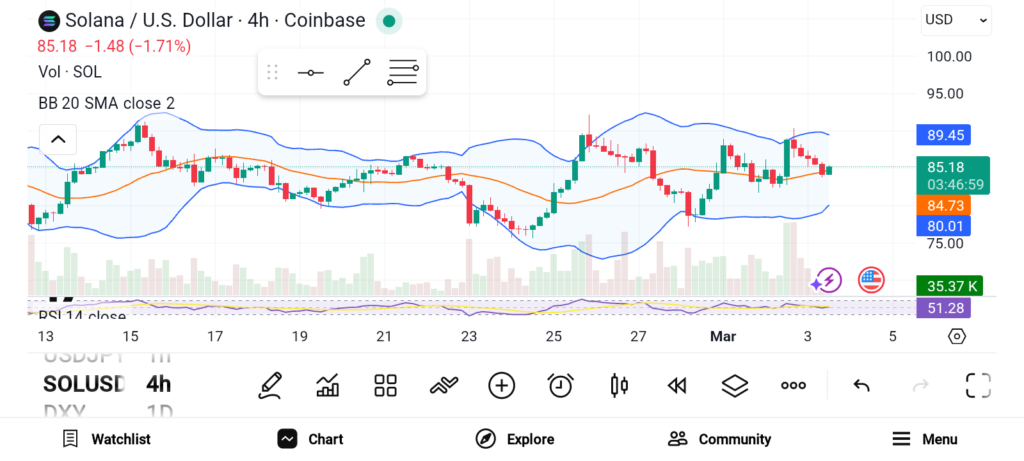Viewport: 1024px width, 461px height.
Task: Select the trend line drawing tool
Action: click(357, 73)
